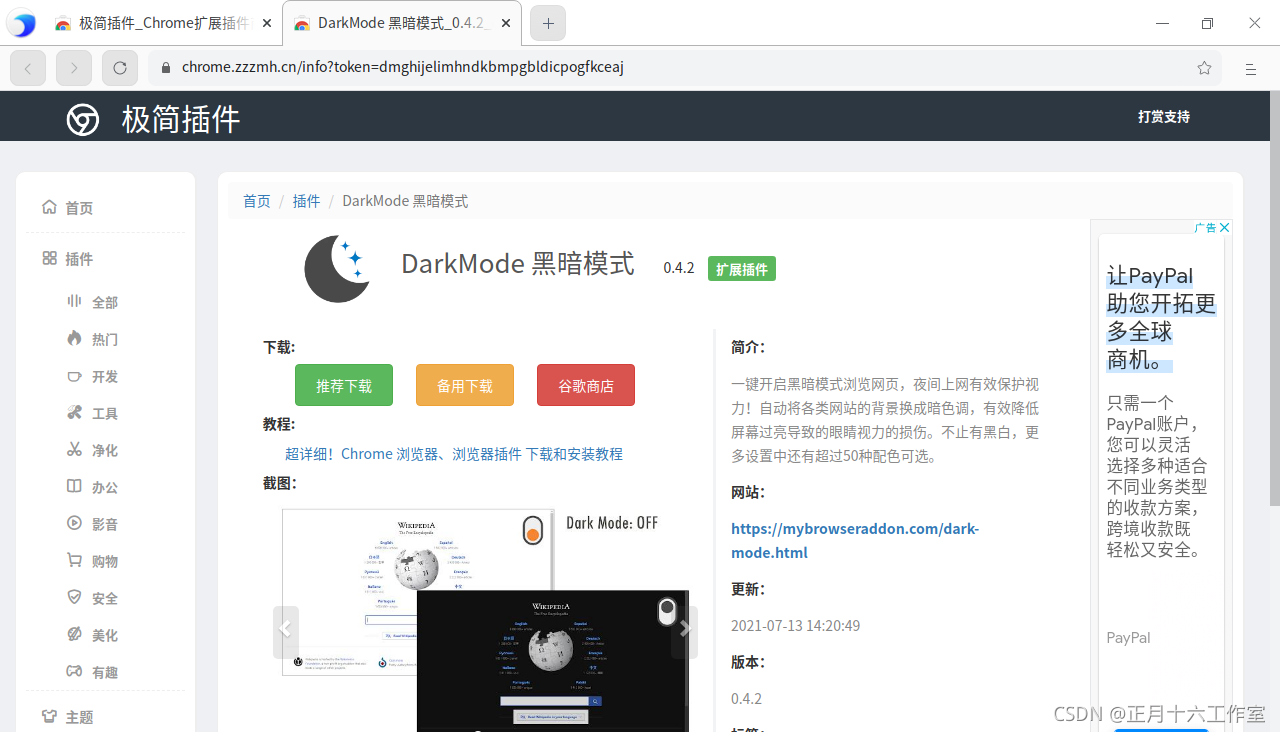
Task: Click the scissors icon beside 净化
Action: (74, 449)
